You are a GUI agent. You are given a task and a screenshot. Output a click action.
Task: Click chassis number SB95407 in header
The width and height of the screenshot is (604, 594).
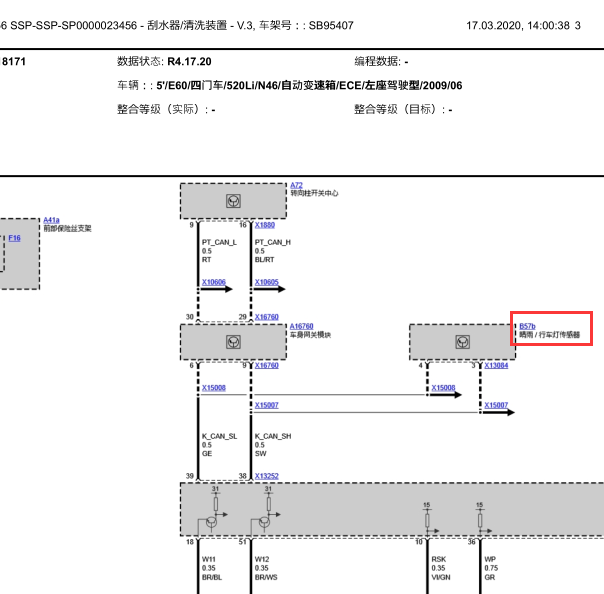click(x=331, y=26)
